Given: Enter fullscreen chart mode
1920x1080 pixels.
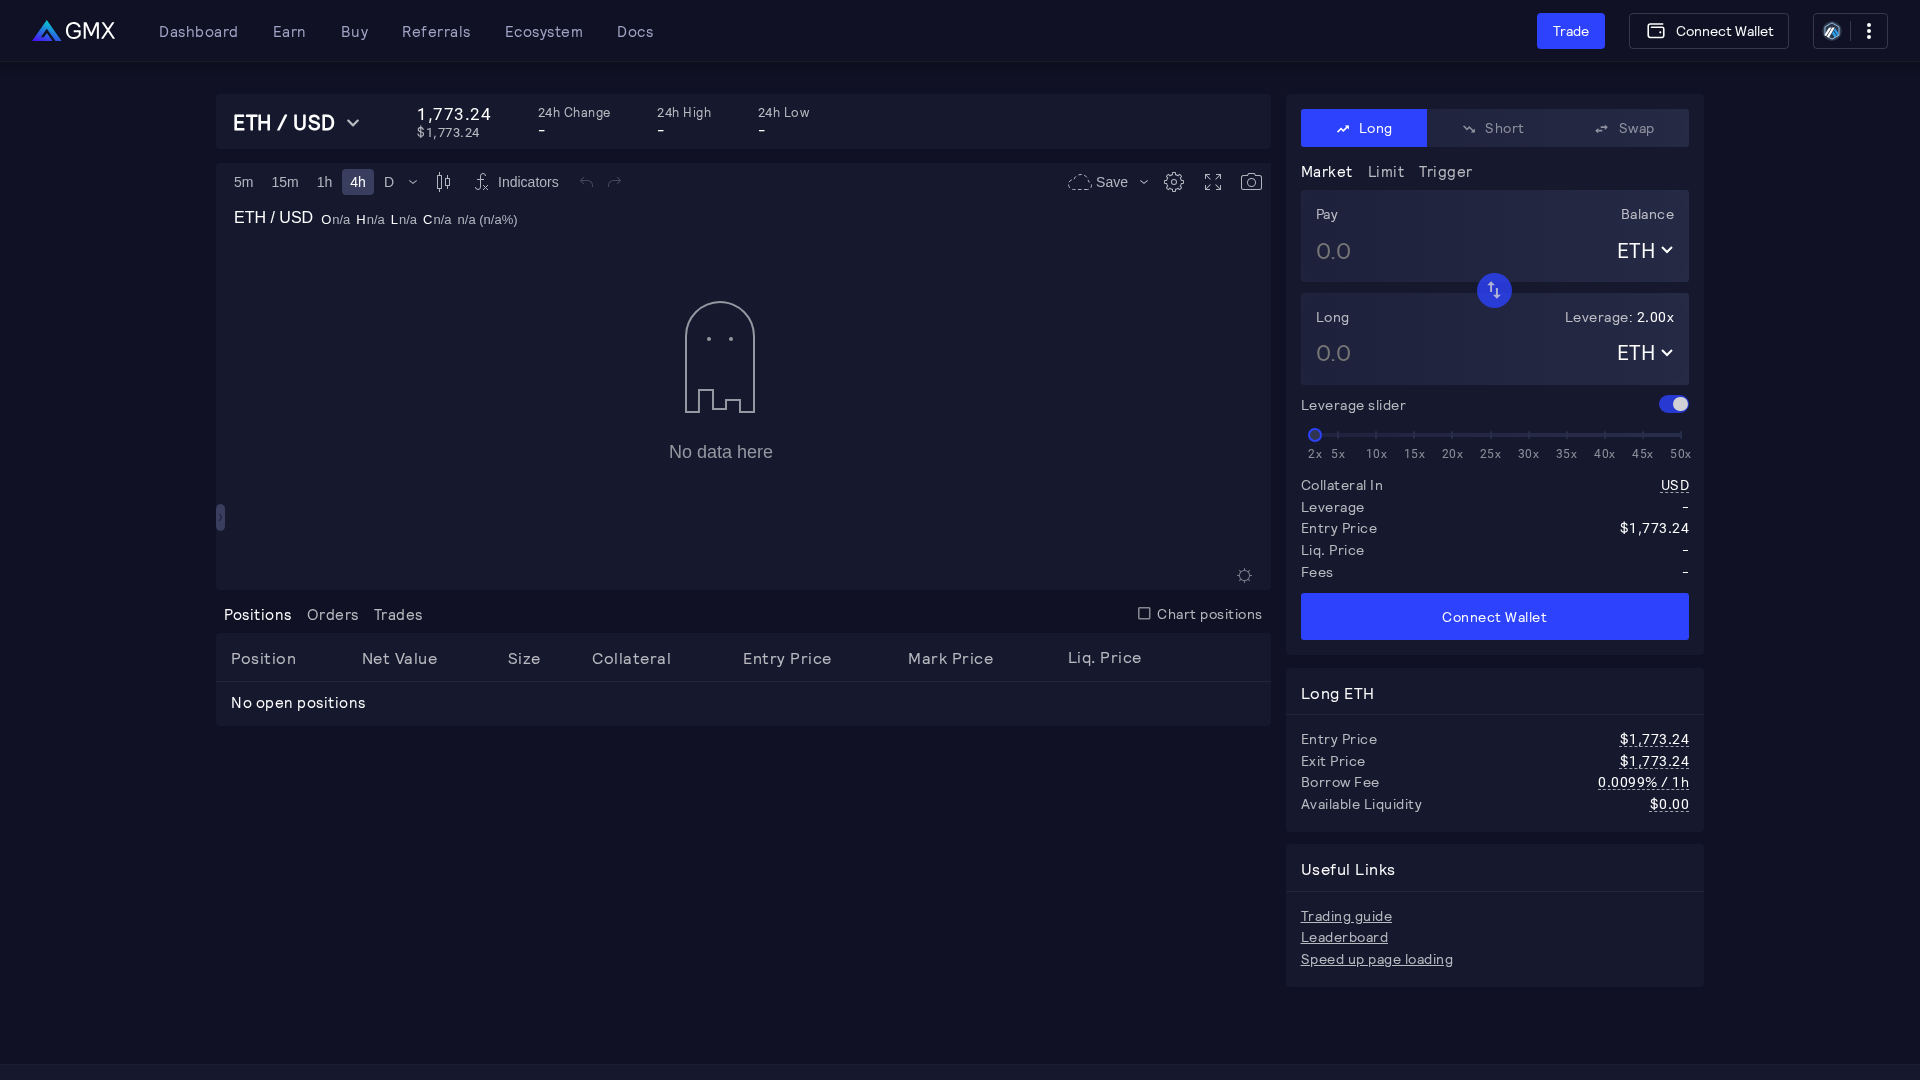Looking at the screenshot, I should (x=1213, y=182).
